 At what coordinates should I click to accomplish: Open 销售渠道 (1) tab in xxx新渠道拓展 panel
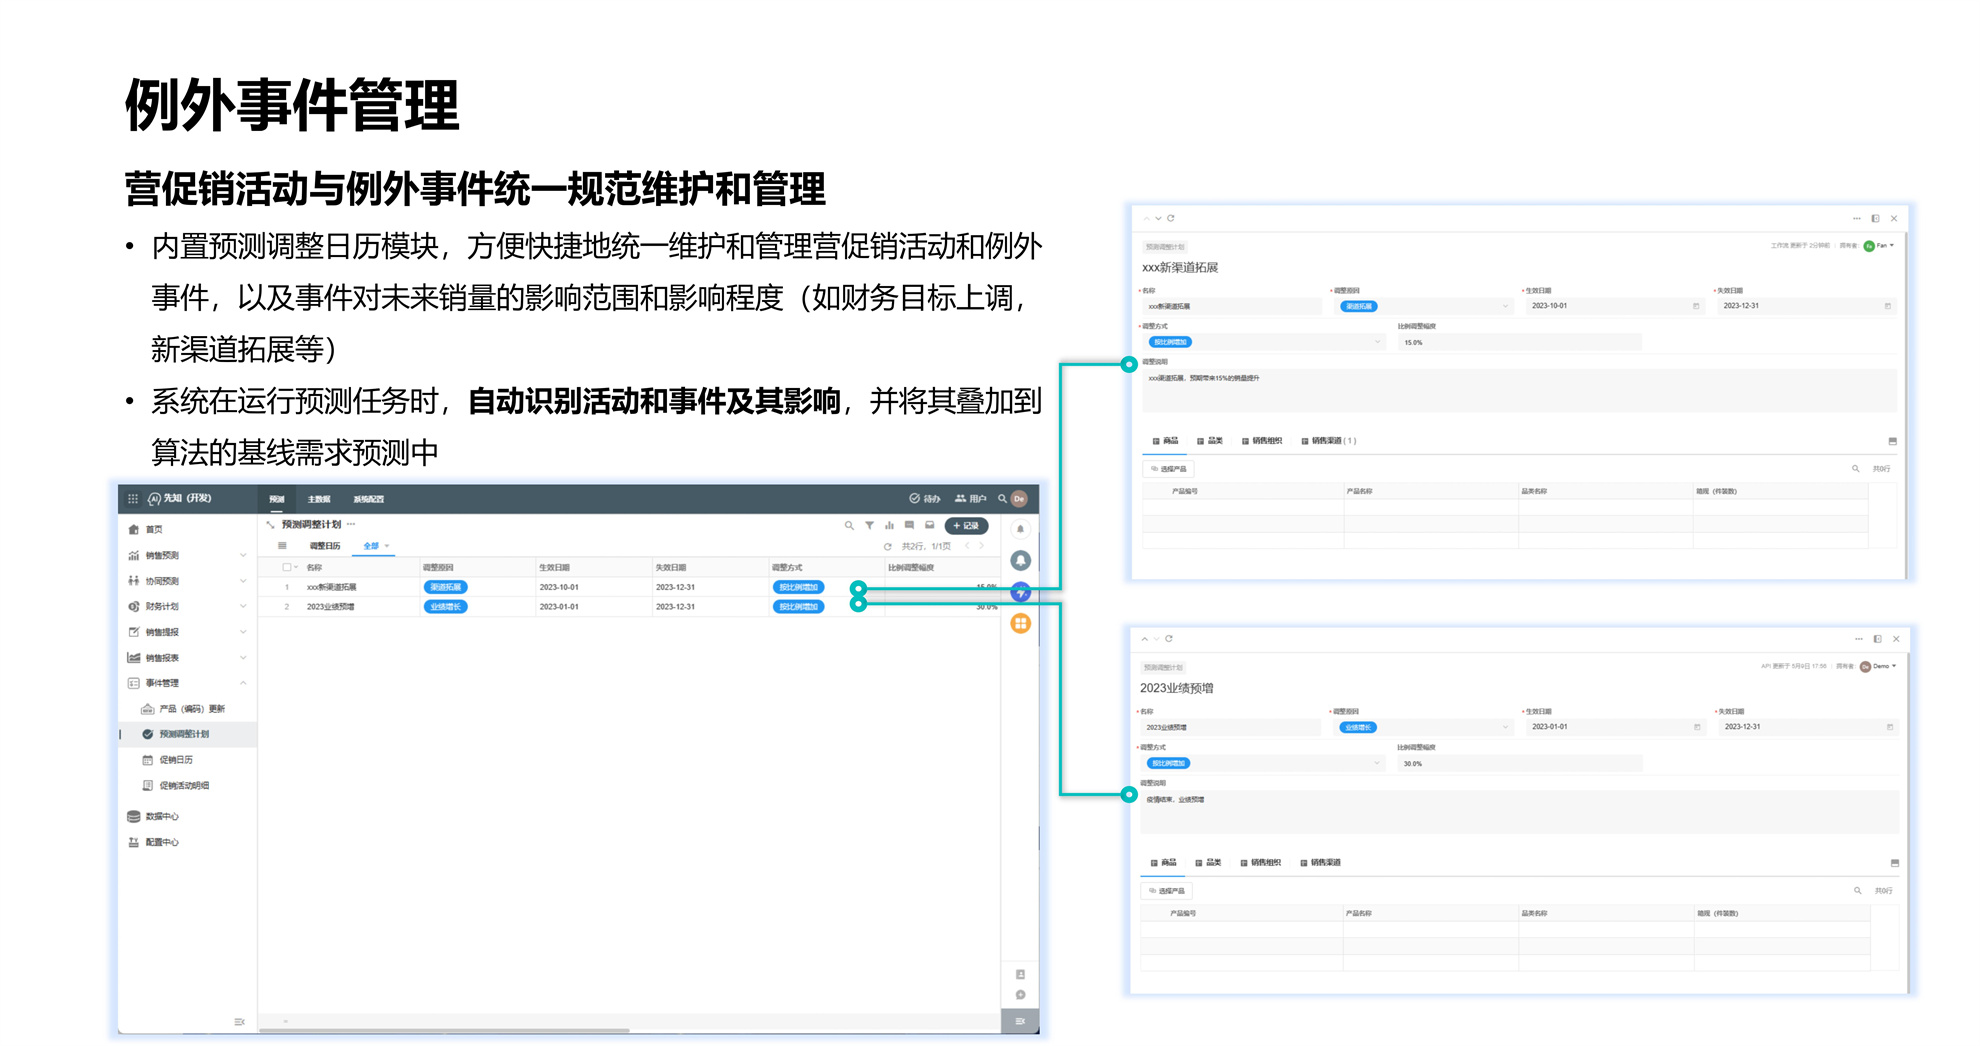click(x=1329, y=441)
